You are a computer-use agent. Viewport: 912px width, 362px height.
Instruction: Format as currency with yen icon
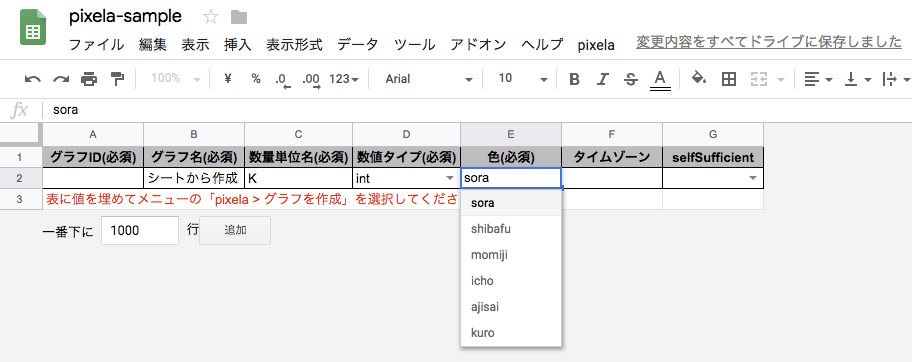(228, 79)
